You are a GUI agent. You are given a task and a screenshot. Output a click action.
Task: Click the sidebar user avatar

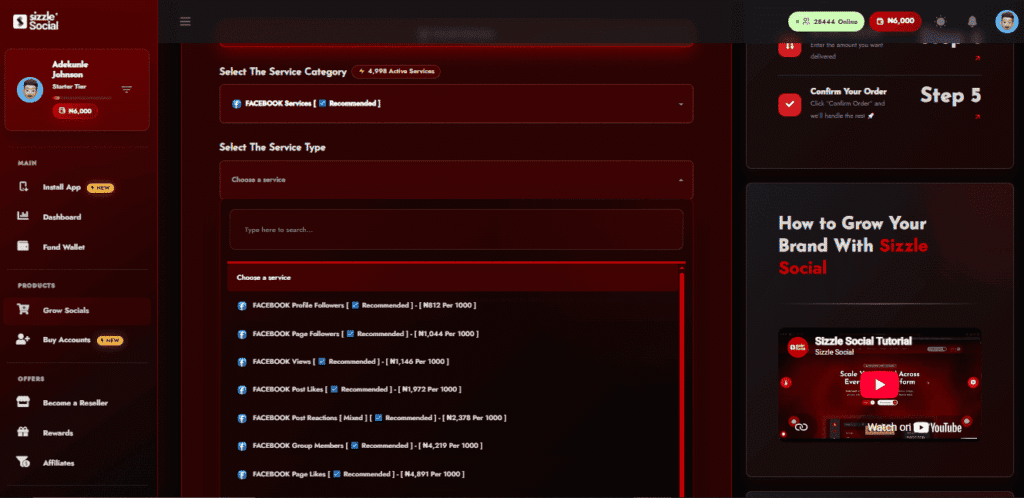pos(30,89)
